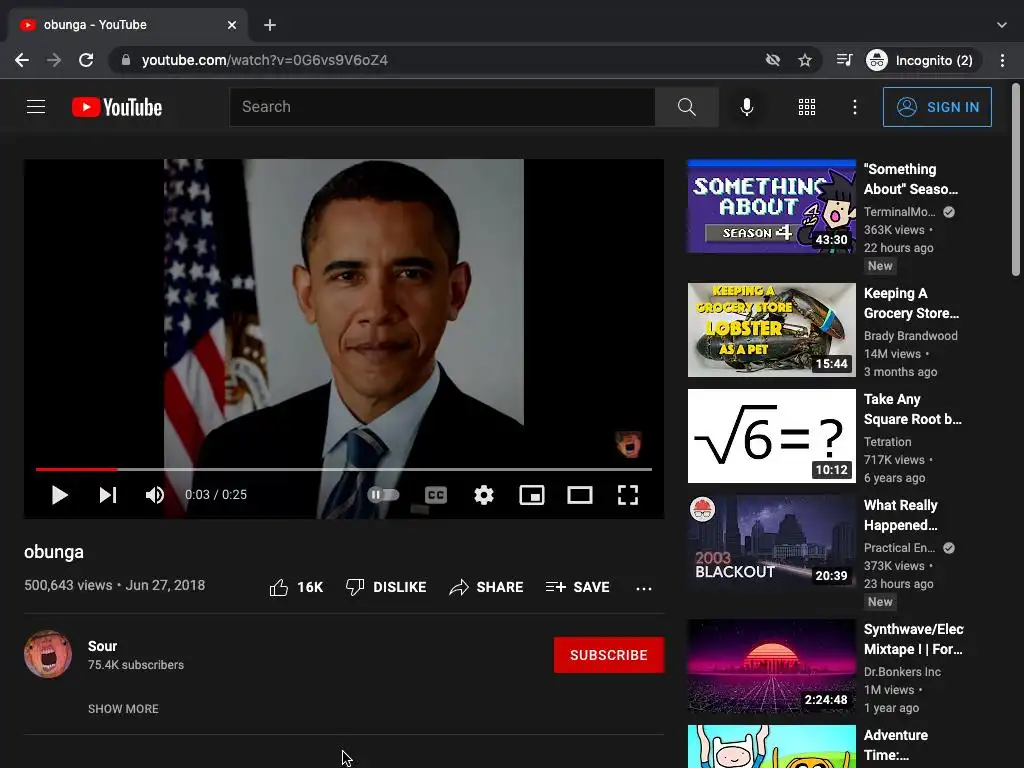Screen dimensions: 1024x768
Task: Open the player settings gear
Action: click(x=484, y=495)
